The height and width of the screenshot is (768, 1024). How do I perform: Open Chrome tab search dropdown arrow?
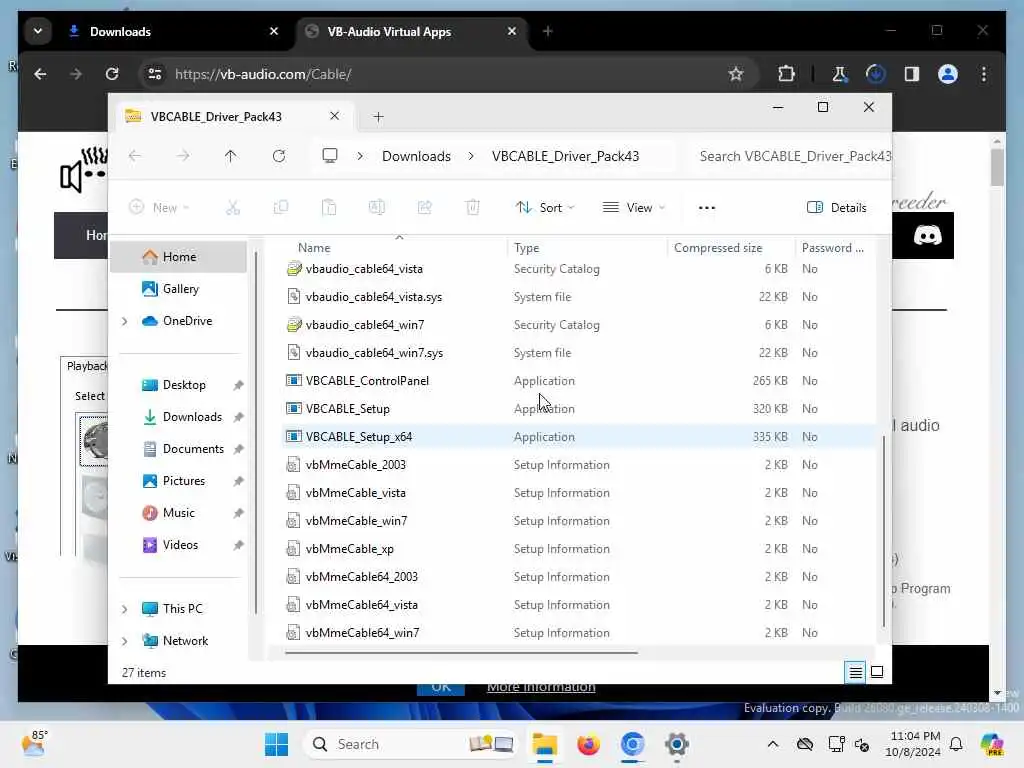point(38,31)
